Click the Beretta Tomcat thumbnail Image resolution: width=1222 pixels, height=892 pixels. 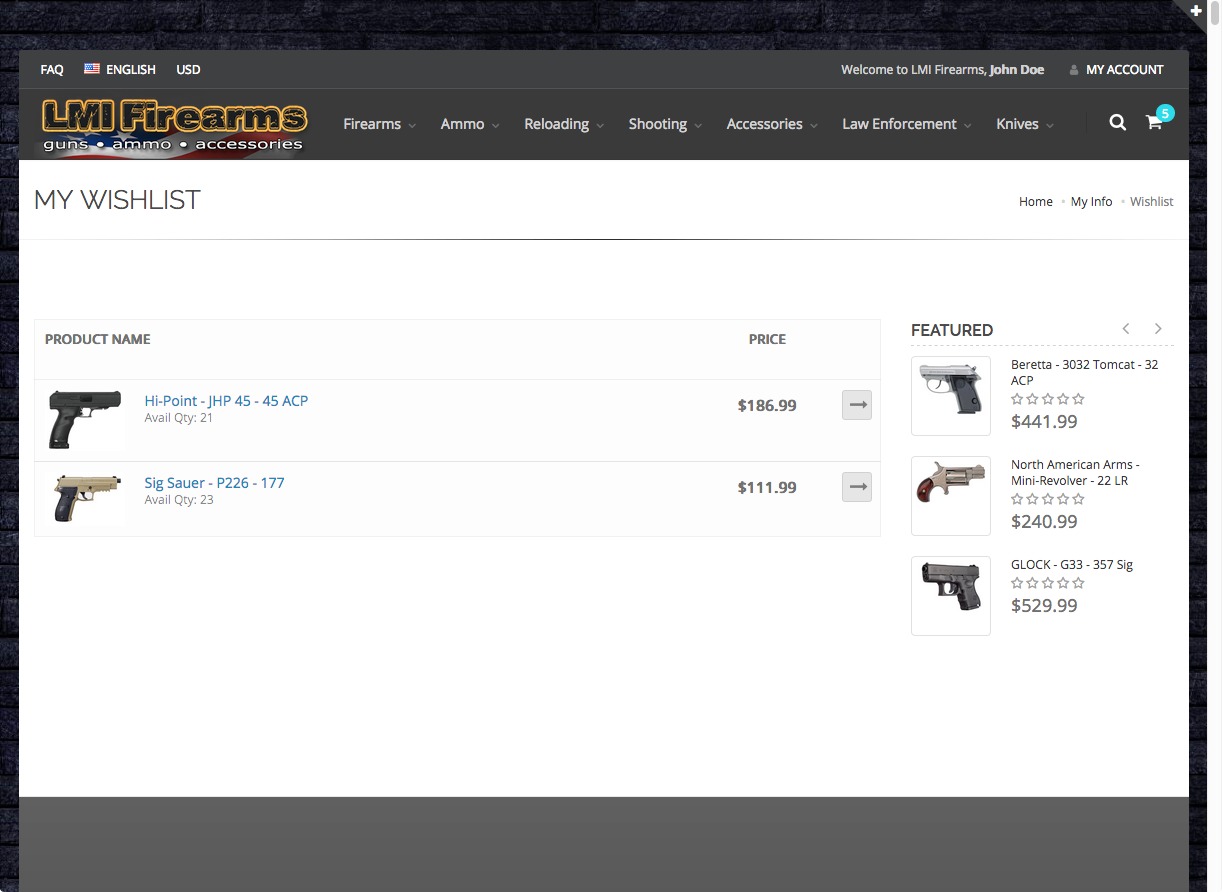pyautogui.click(x=951, y=396)
